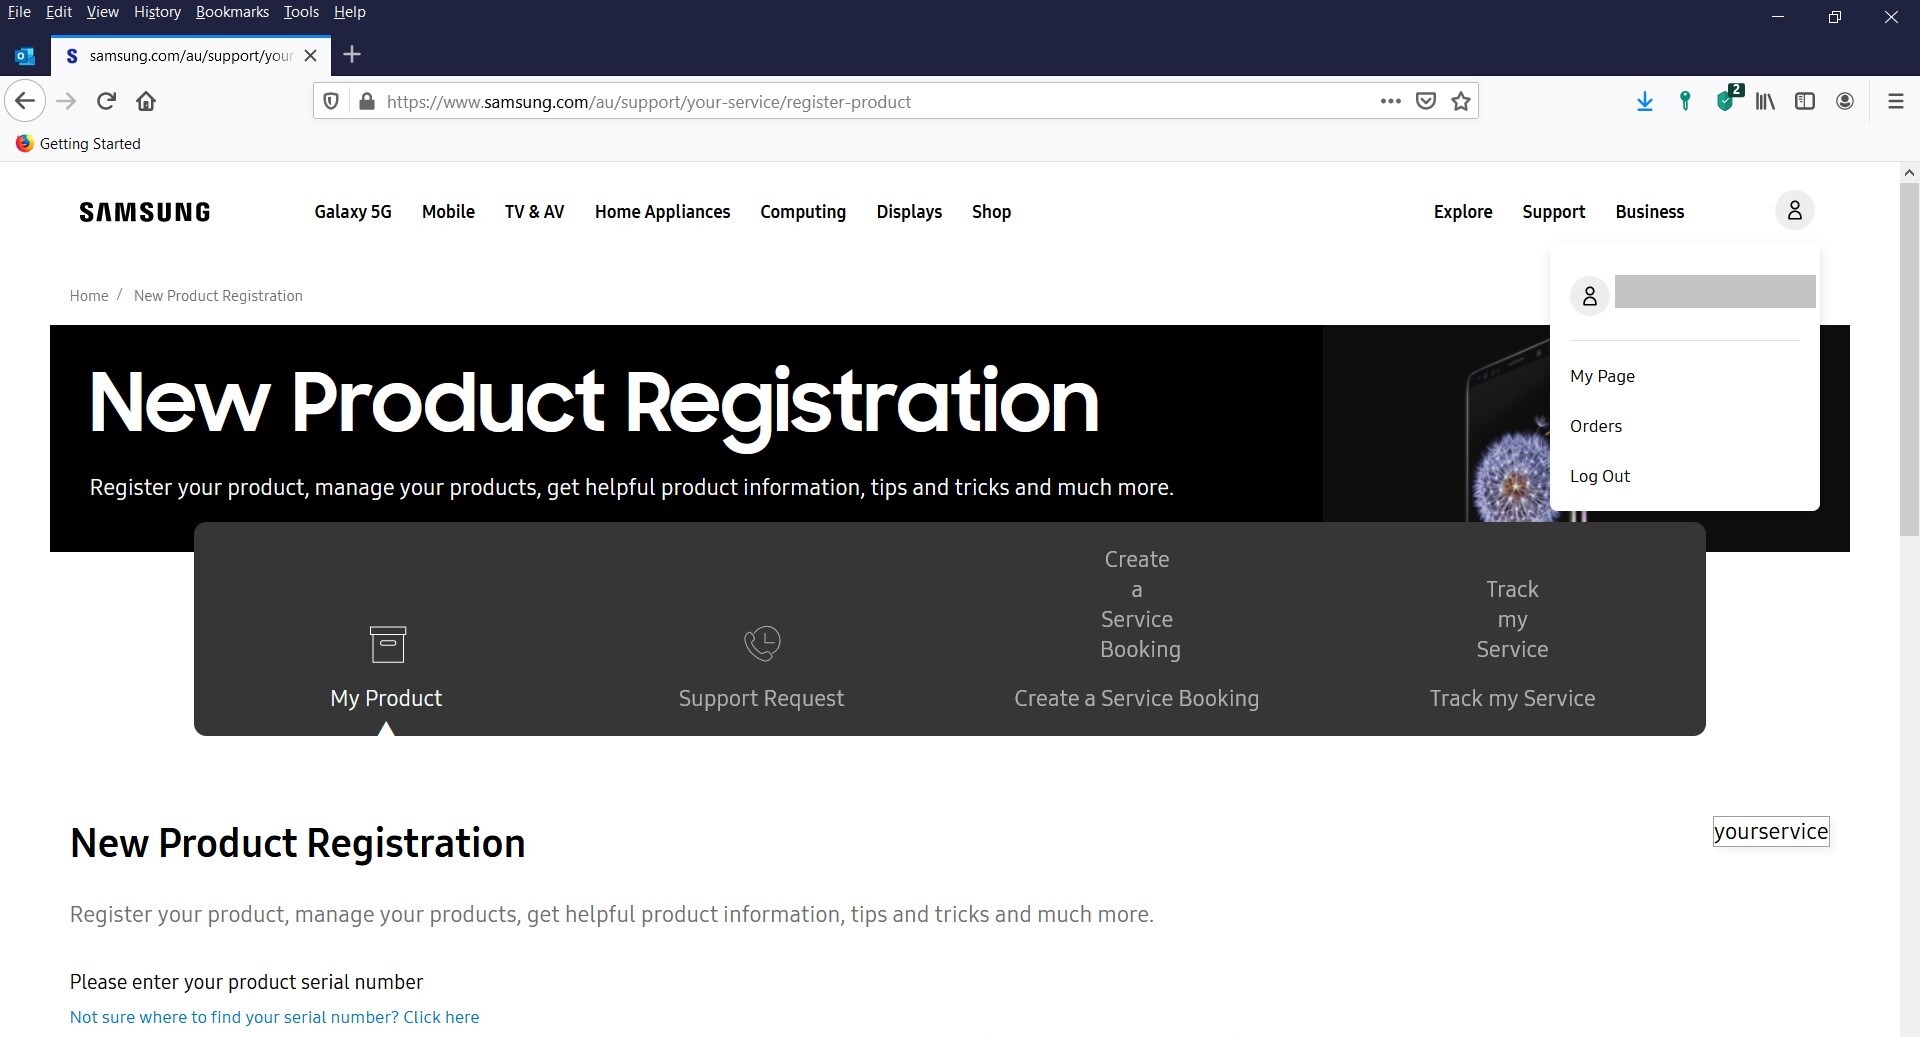Click the My Product box icon
This screenshot has height=1037, width=1920.
(x=387, y=644)
